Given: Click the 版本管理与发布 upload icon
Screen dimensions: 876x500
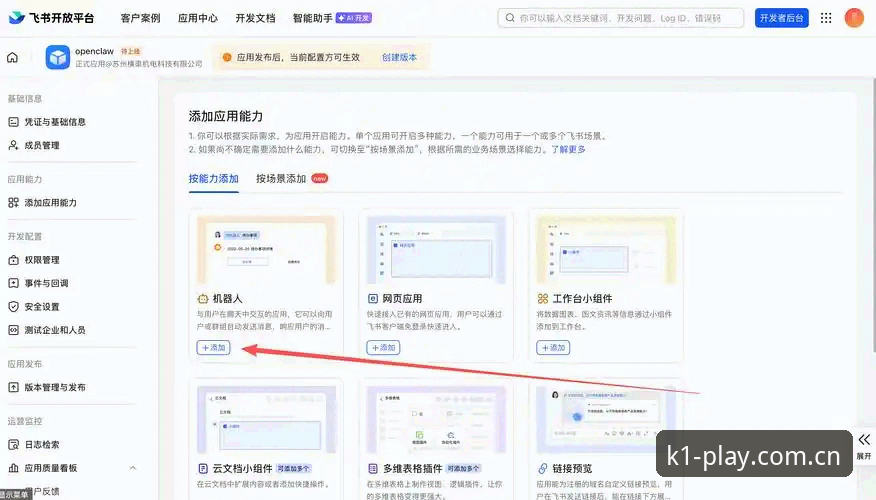Looking at the screenshot, I should (13, 387).
